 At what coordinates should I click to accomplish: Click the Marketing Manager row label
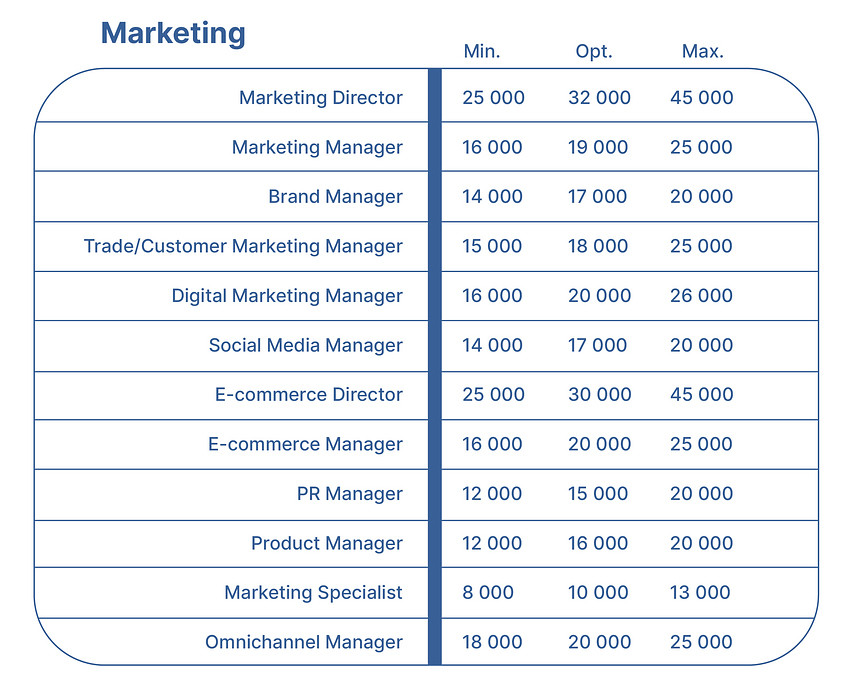click(x=317, y=148)
